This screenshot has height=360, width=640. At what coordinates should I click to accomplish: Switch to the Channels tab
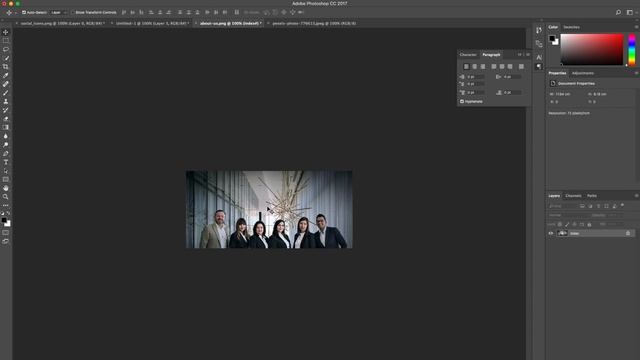(573, 196)
